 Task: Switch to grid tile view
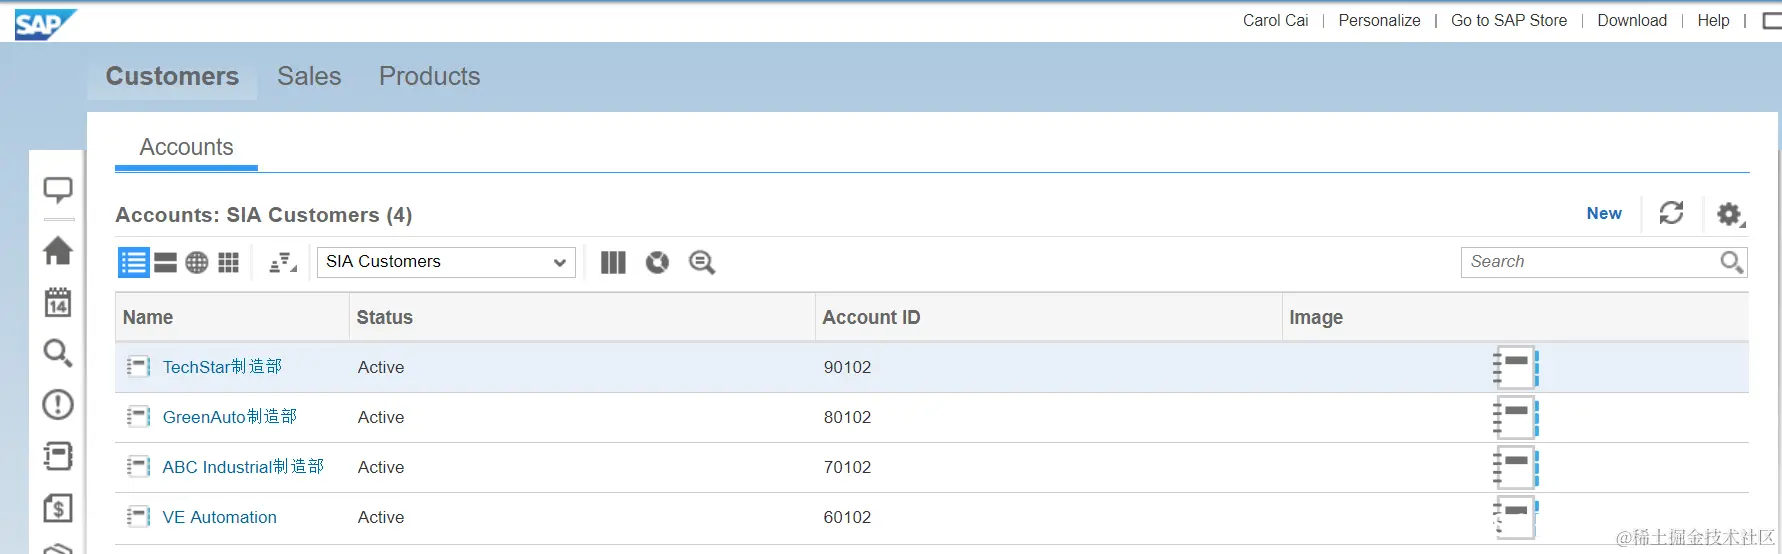click(229, 262)
